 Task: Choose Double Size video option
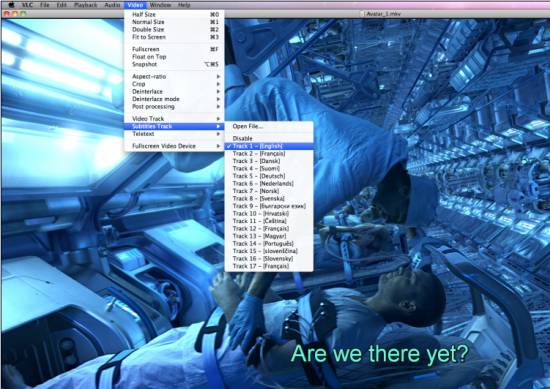click(174, 29)
